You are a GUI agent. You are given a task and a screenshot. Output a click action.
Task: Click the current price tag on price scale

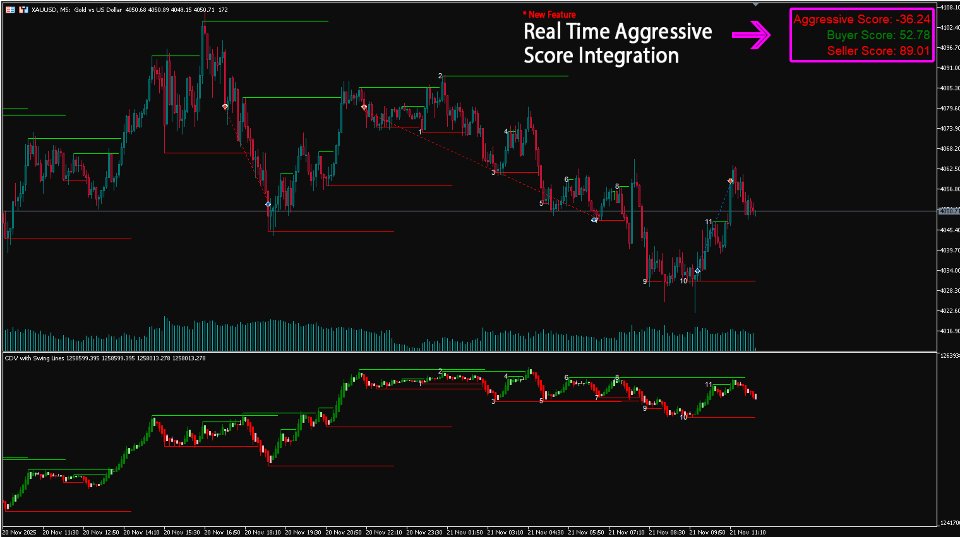pos(948,211)
